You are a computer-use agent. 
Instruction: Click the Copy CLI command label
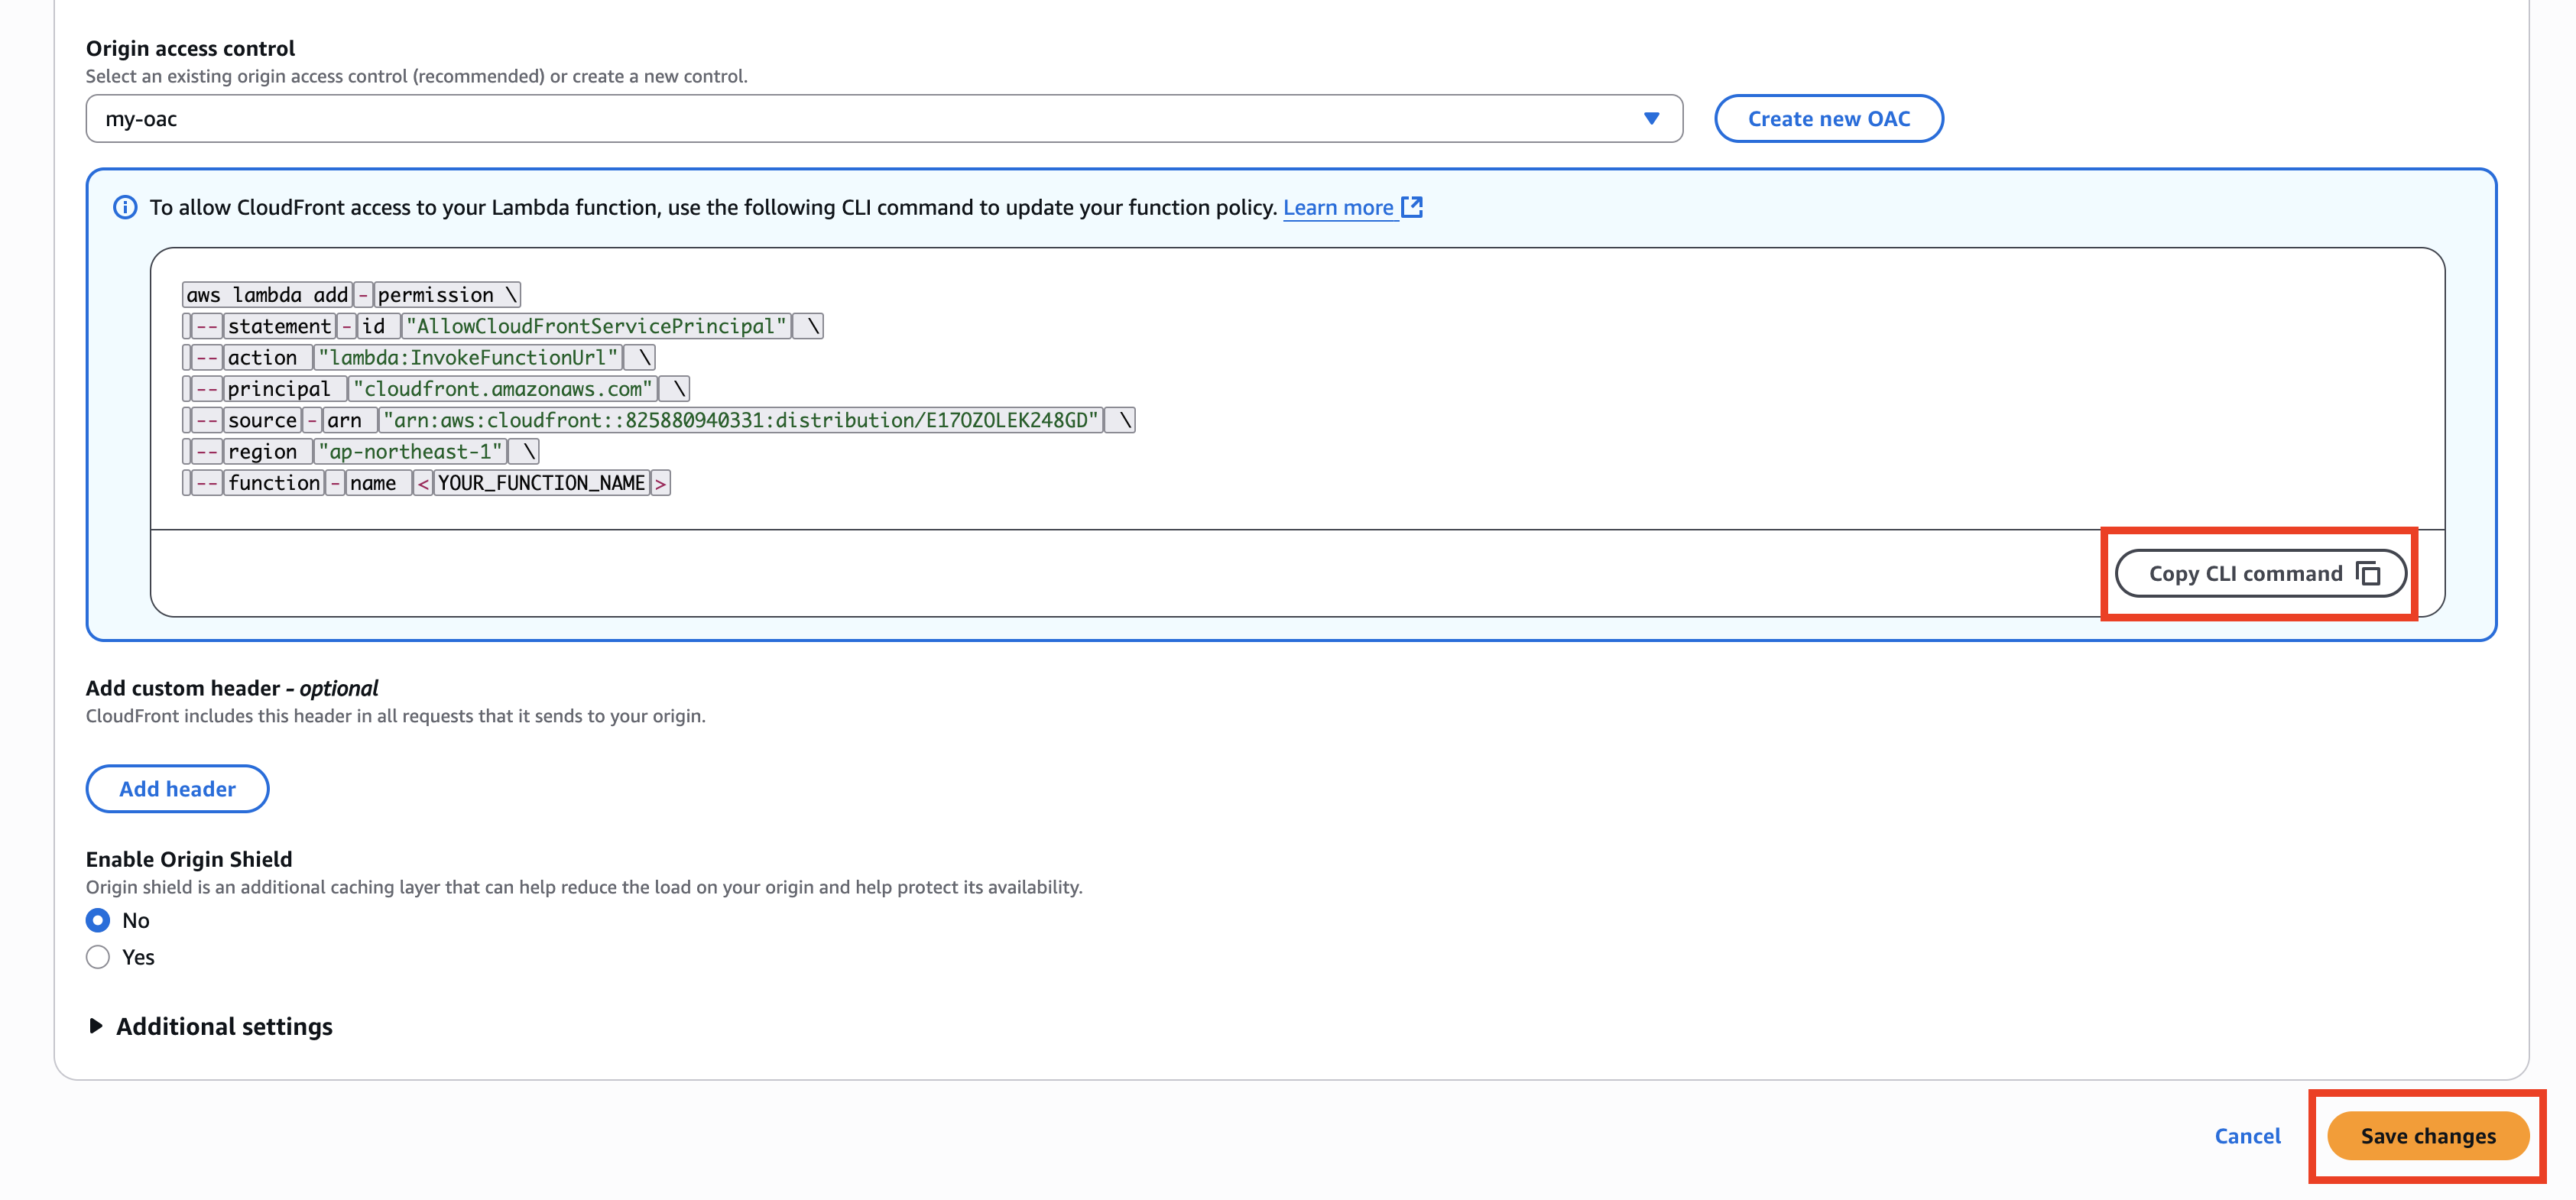2245,573
